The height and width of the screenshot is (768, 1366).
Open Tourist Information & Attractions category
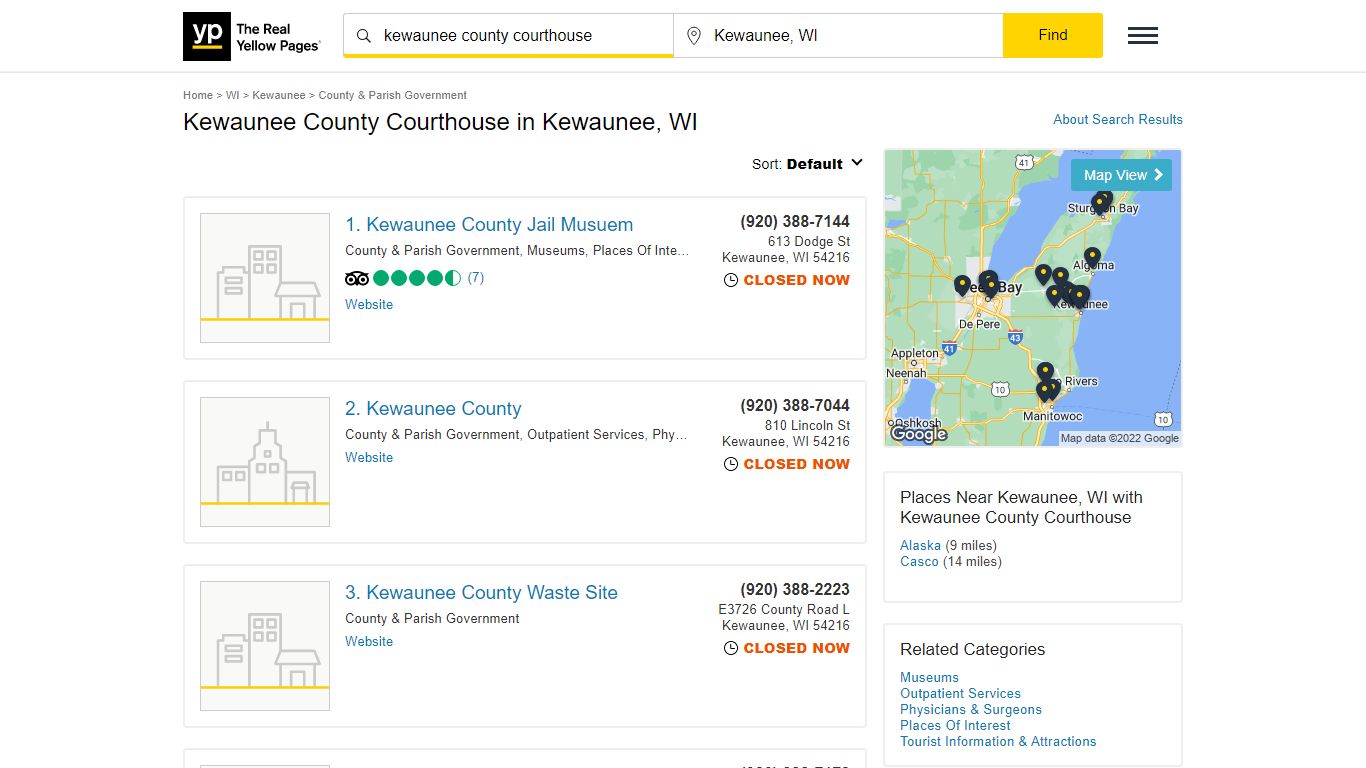click(x=998, y=742)
